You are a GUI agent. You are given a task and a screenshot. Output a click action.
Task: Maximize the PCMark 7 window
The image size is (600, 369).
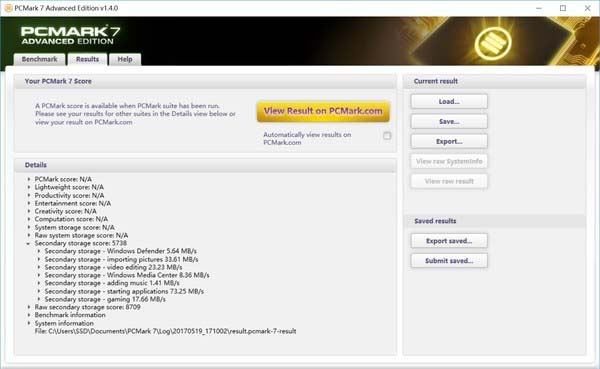563,8
